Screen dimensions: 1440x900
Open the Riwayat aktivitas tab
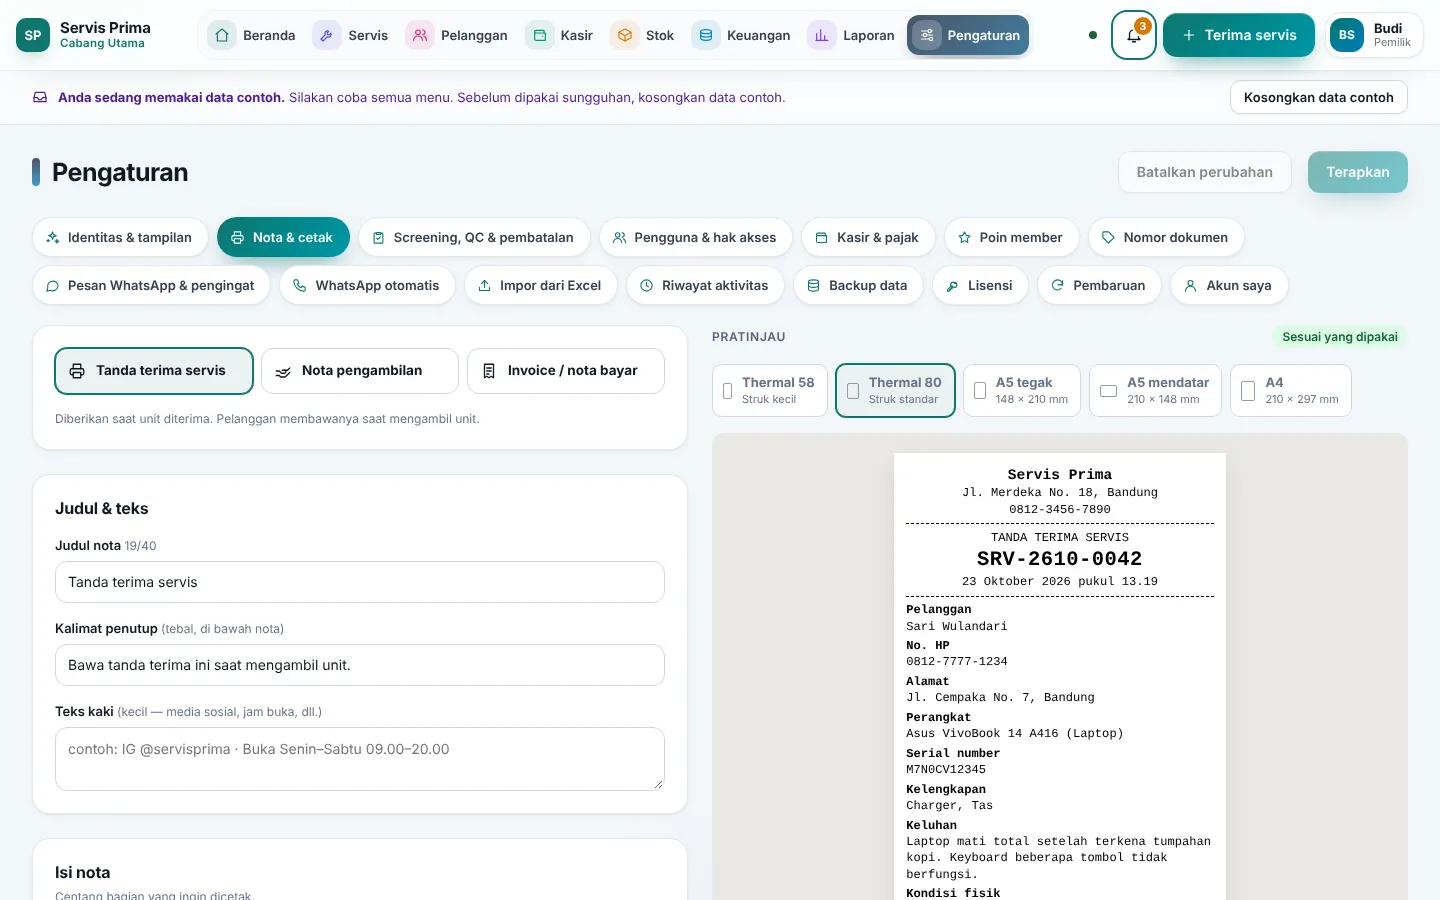(705, 285)
